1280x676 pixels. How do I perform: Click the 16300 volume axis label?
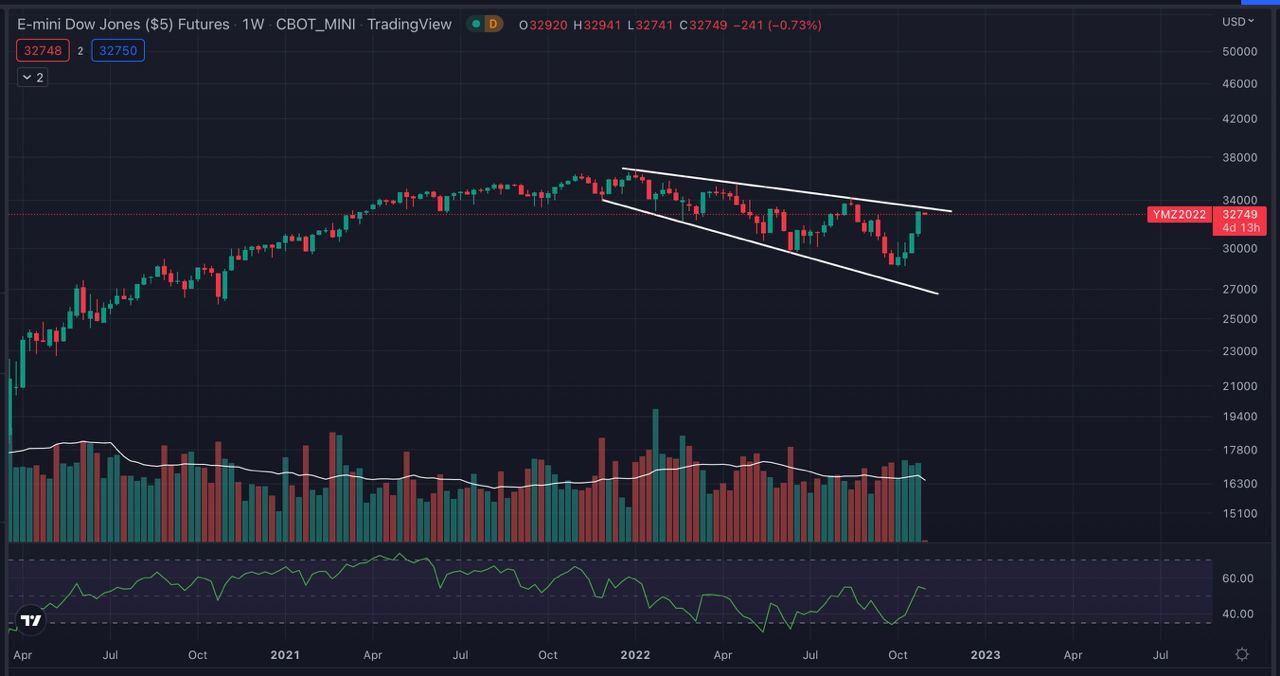tap(1239, 483)
